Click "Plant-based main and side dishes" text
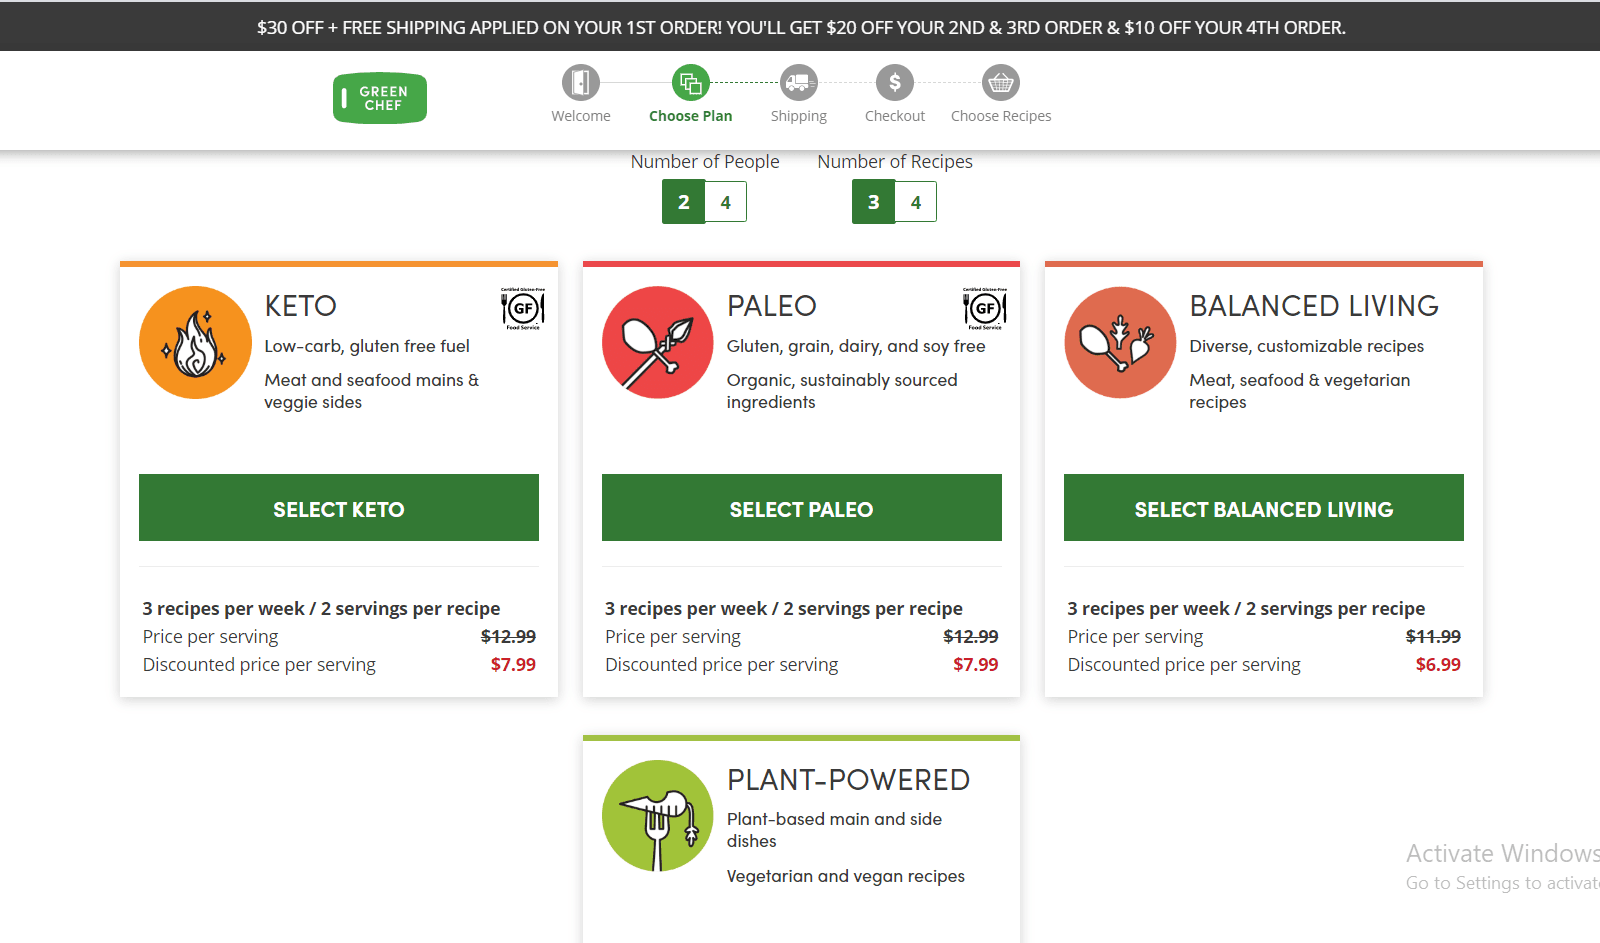The width and height of the screenshot is (1600, 943). [x=835, y=830]
